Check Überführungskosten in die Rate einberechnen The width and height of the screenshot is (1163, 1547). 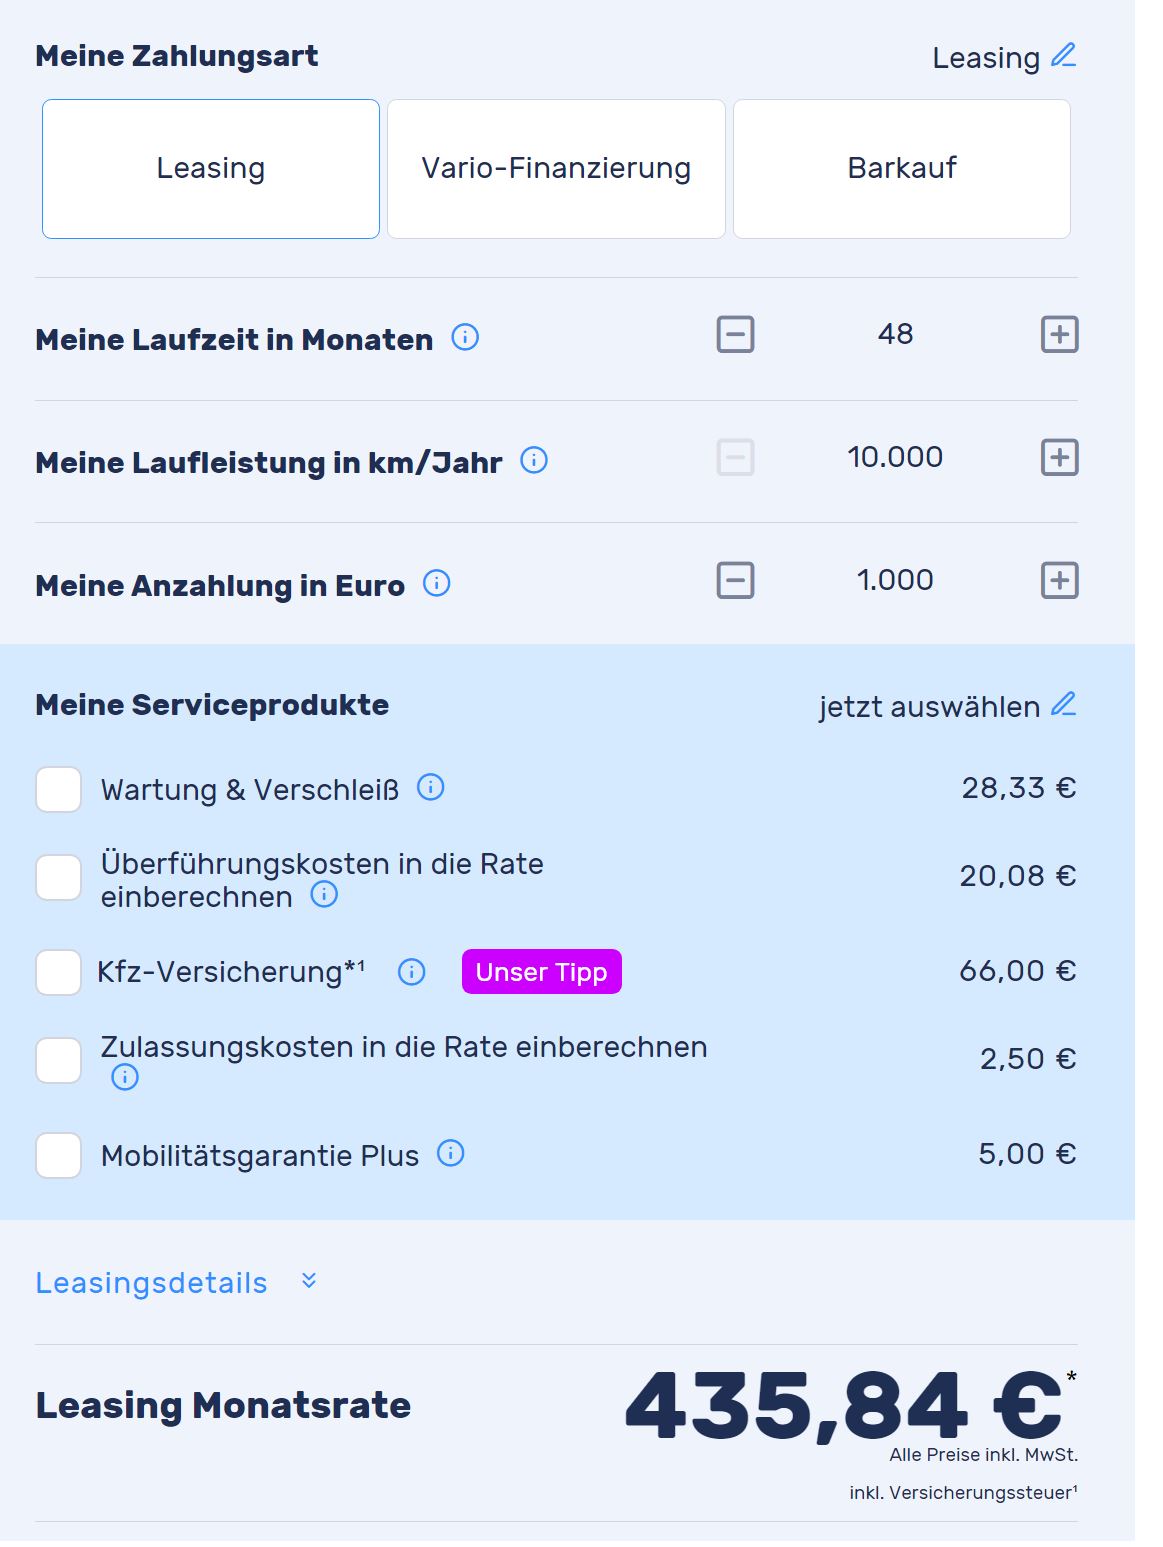59,878
